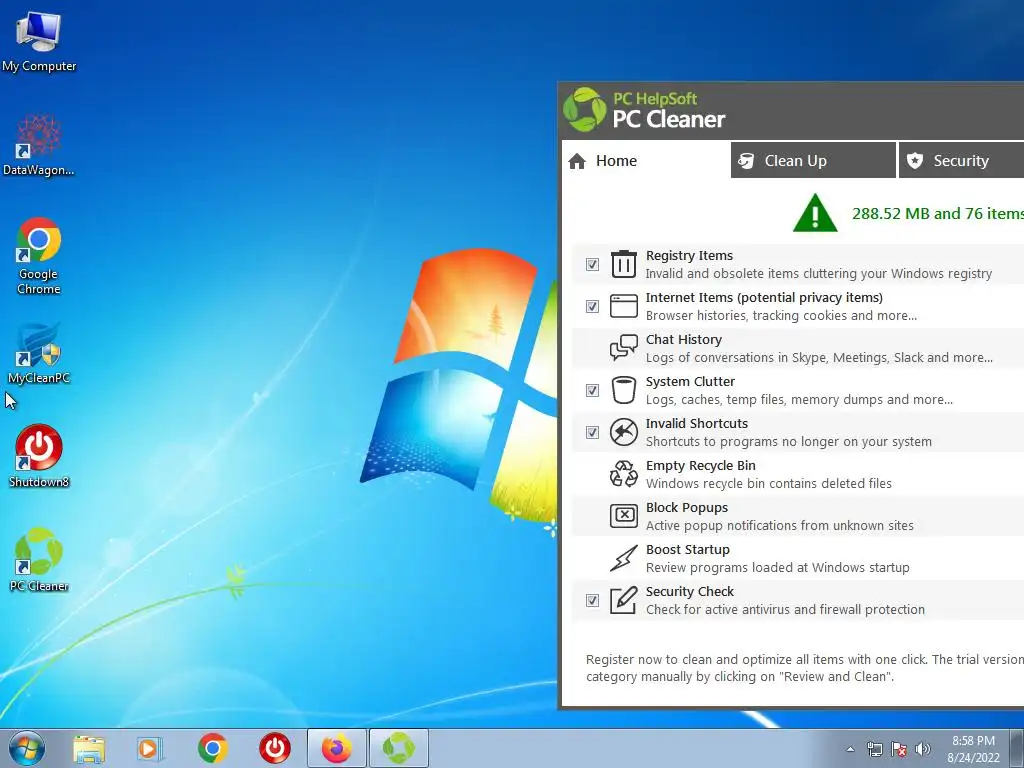1024x768 pixels.
Task: Uncheck the Security Check checkbox
Action: 592,600
